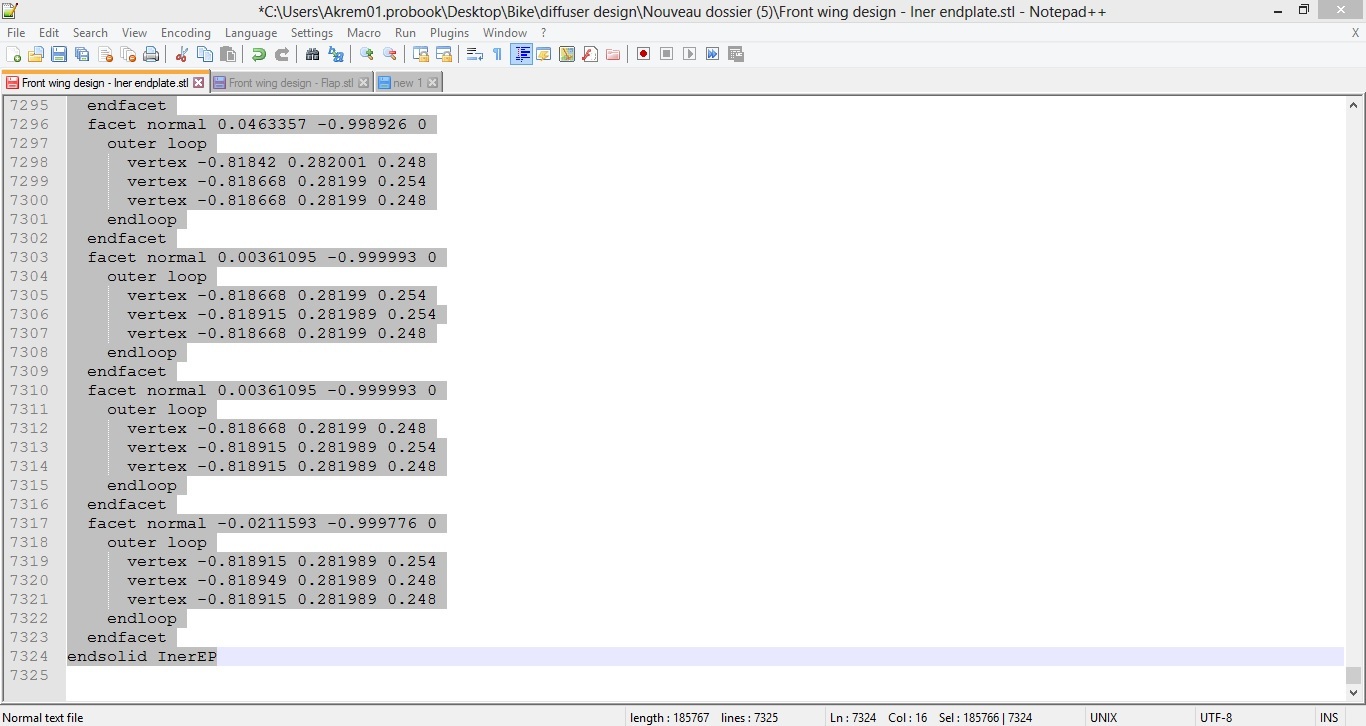Click the Save All toolbar icon

click(x=82, y=54)
